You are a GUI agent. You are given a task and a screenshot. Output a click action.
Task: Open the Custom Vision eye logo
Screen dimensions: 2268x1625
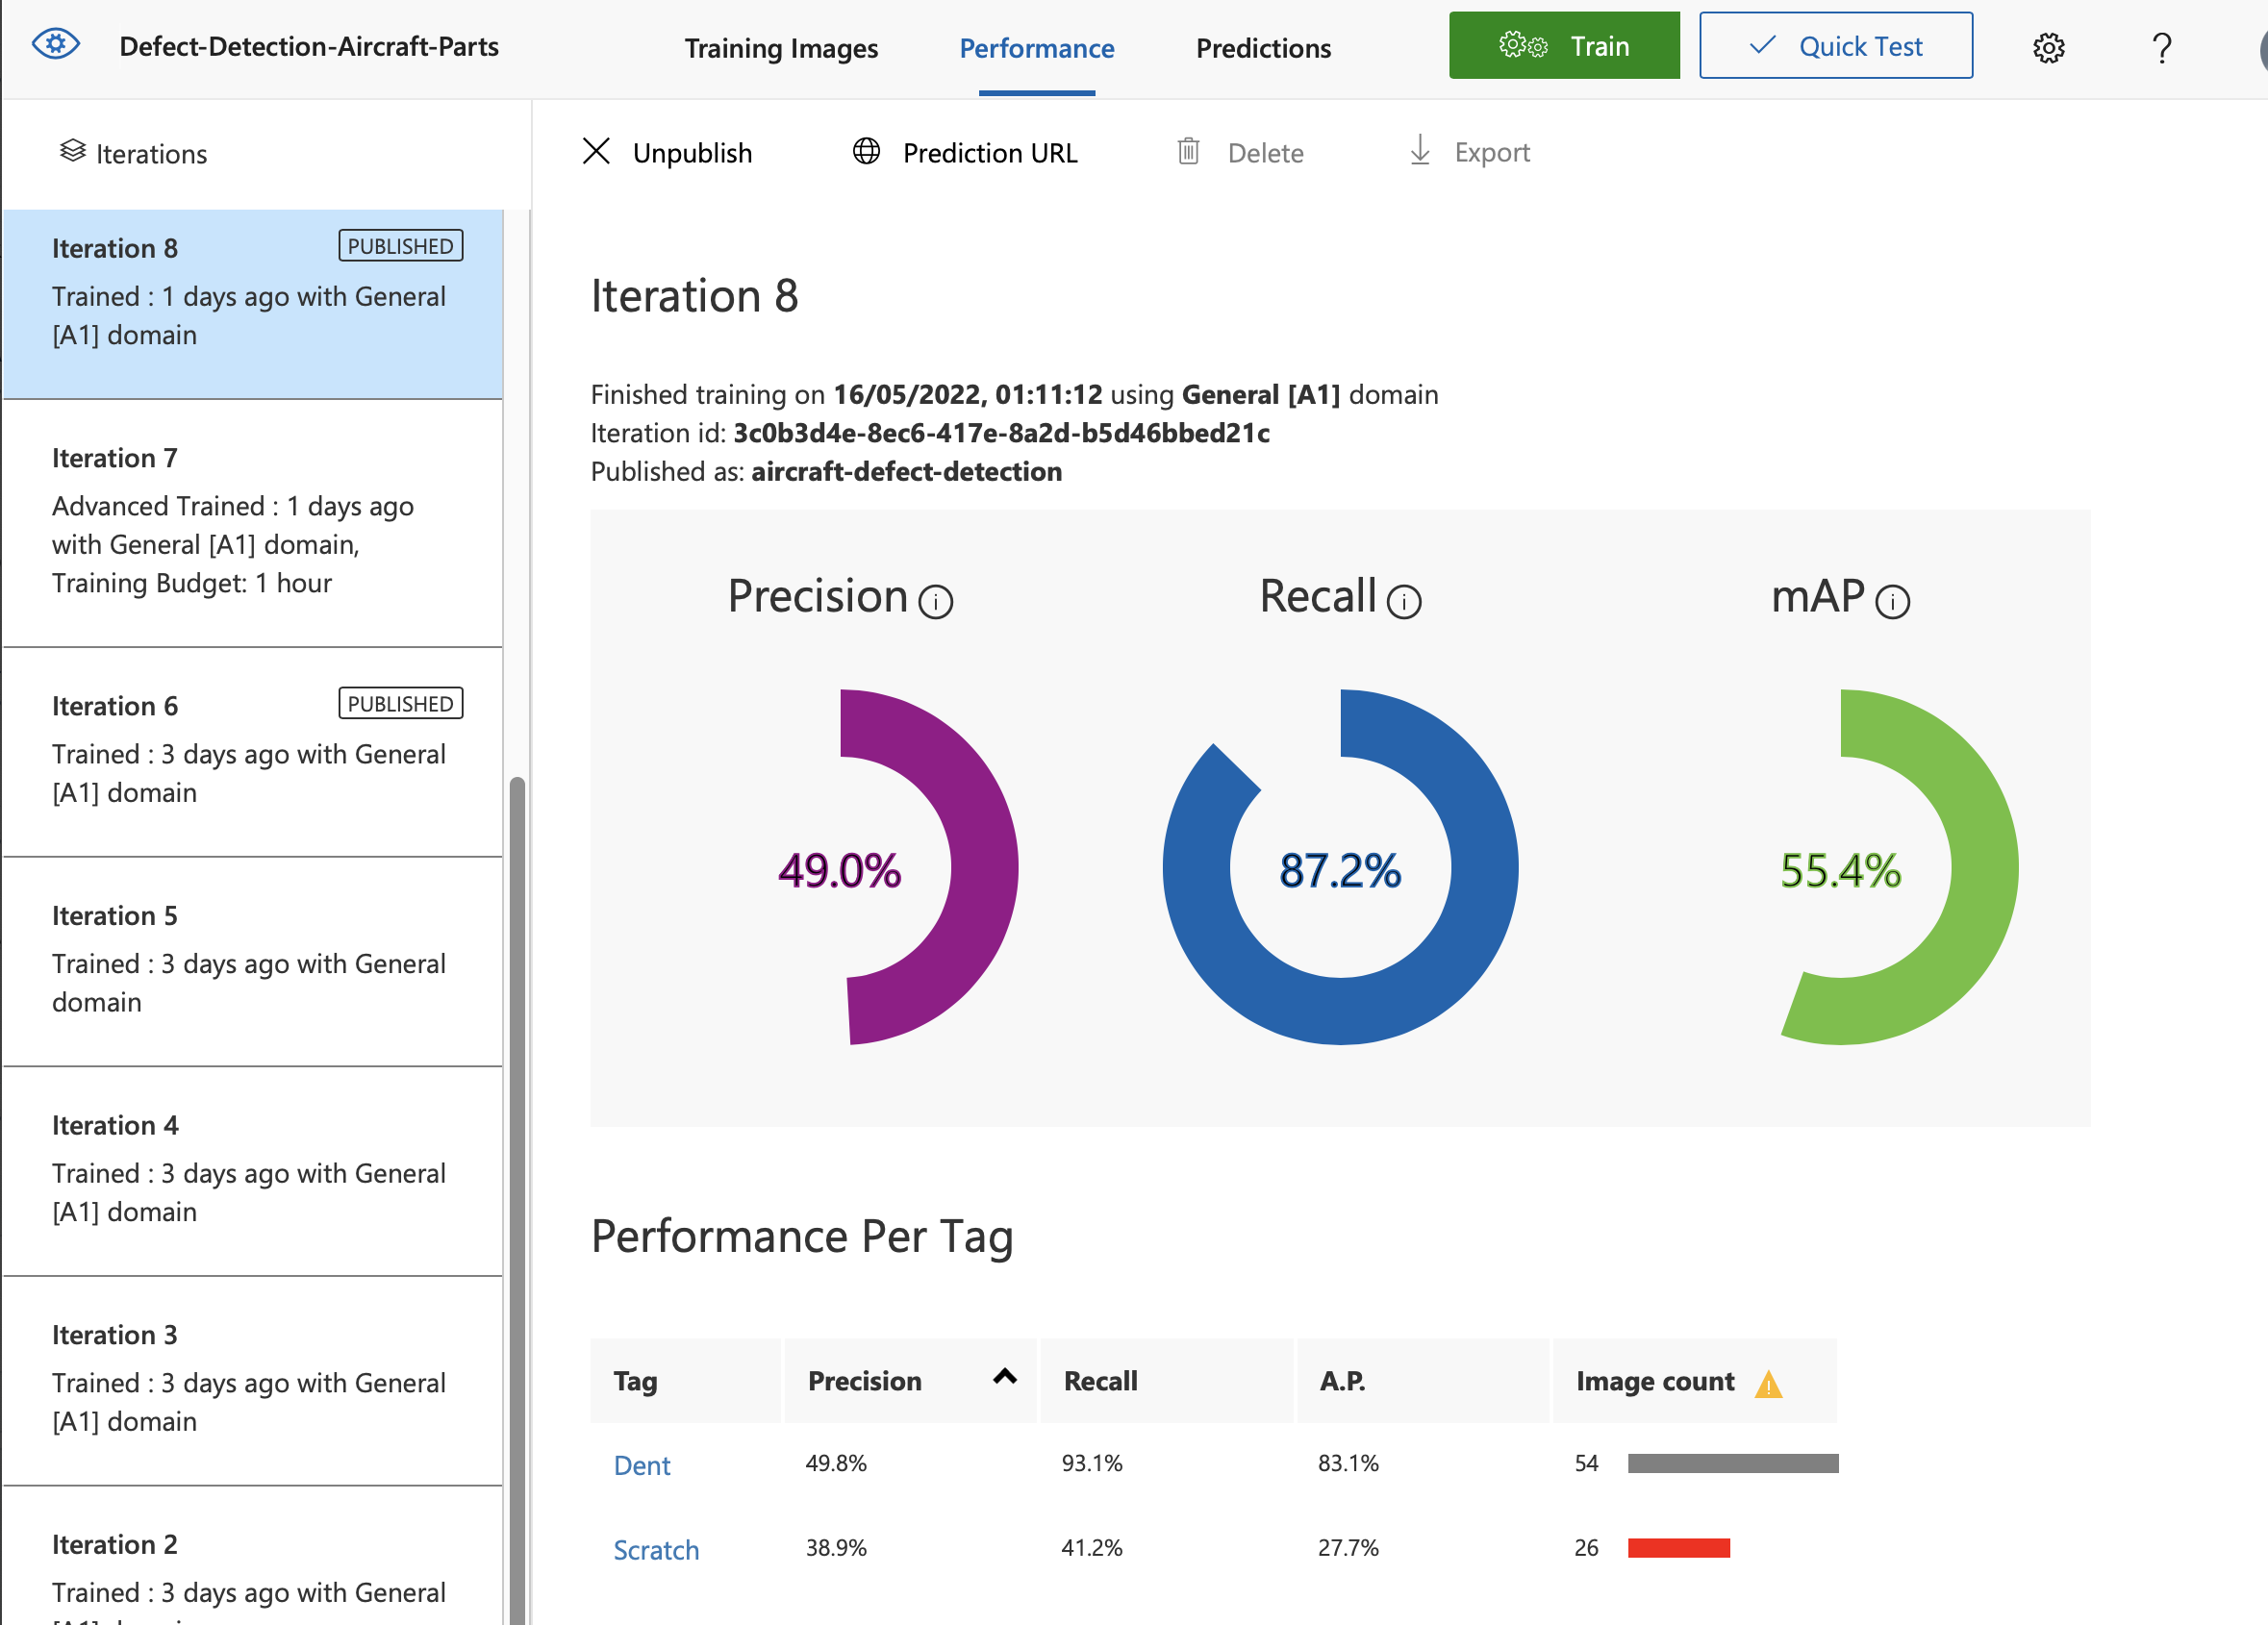click(56, 44)
